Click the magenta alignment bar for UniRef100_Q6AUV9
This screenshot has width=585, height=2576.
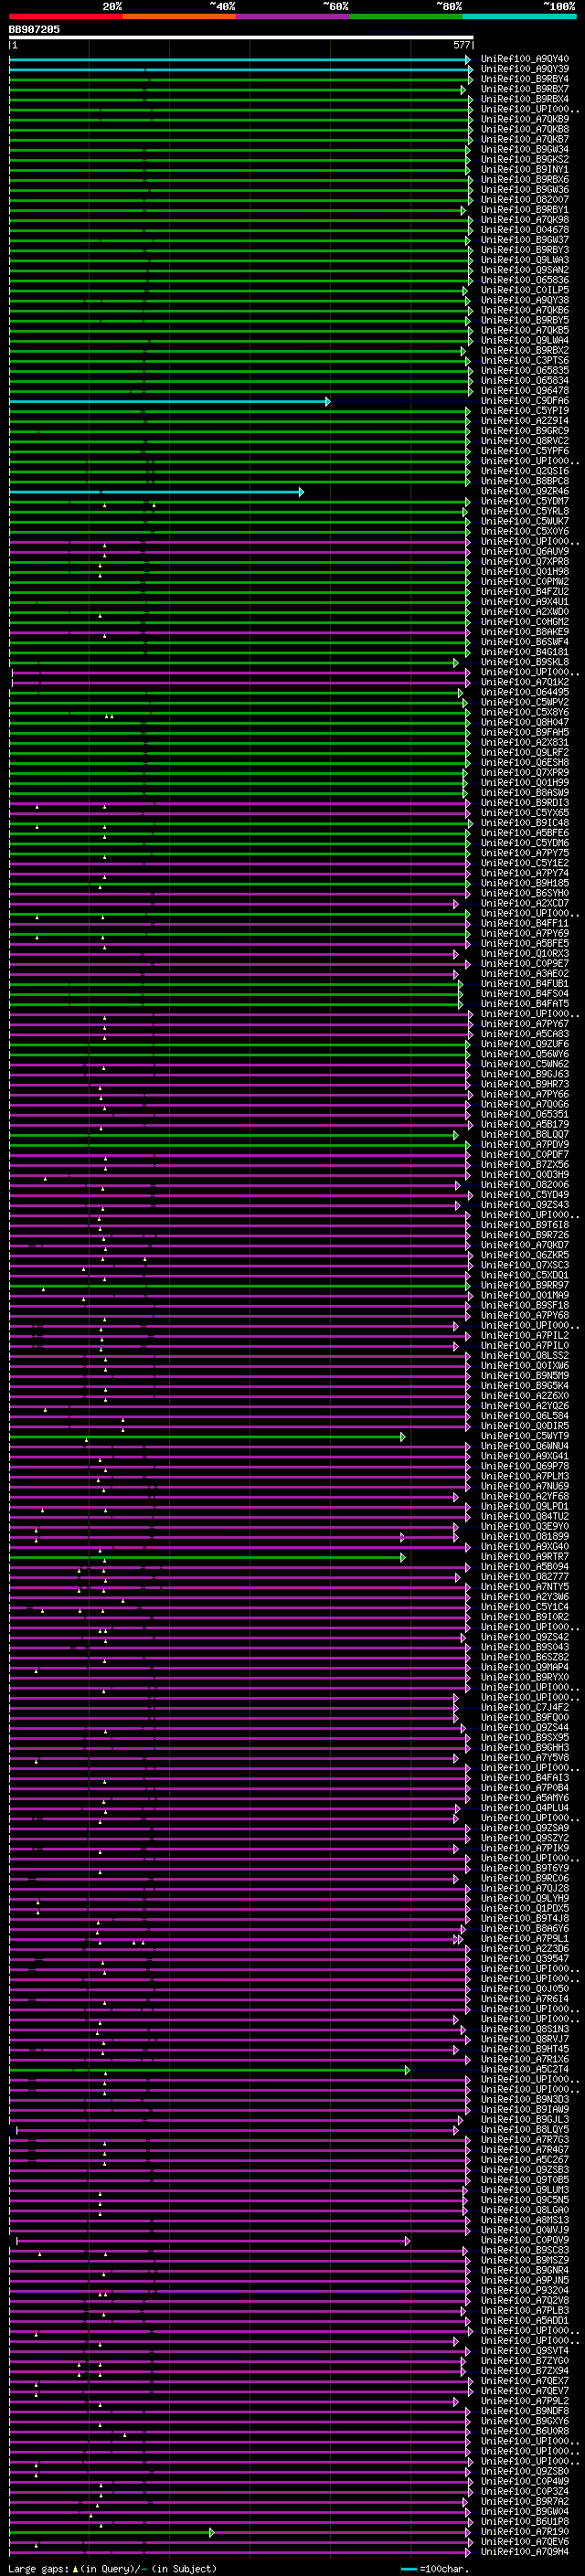tap(240, 552)
